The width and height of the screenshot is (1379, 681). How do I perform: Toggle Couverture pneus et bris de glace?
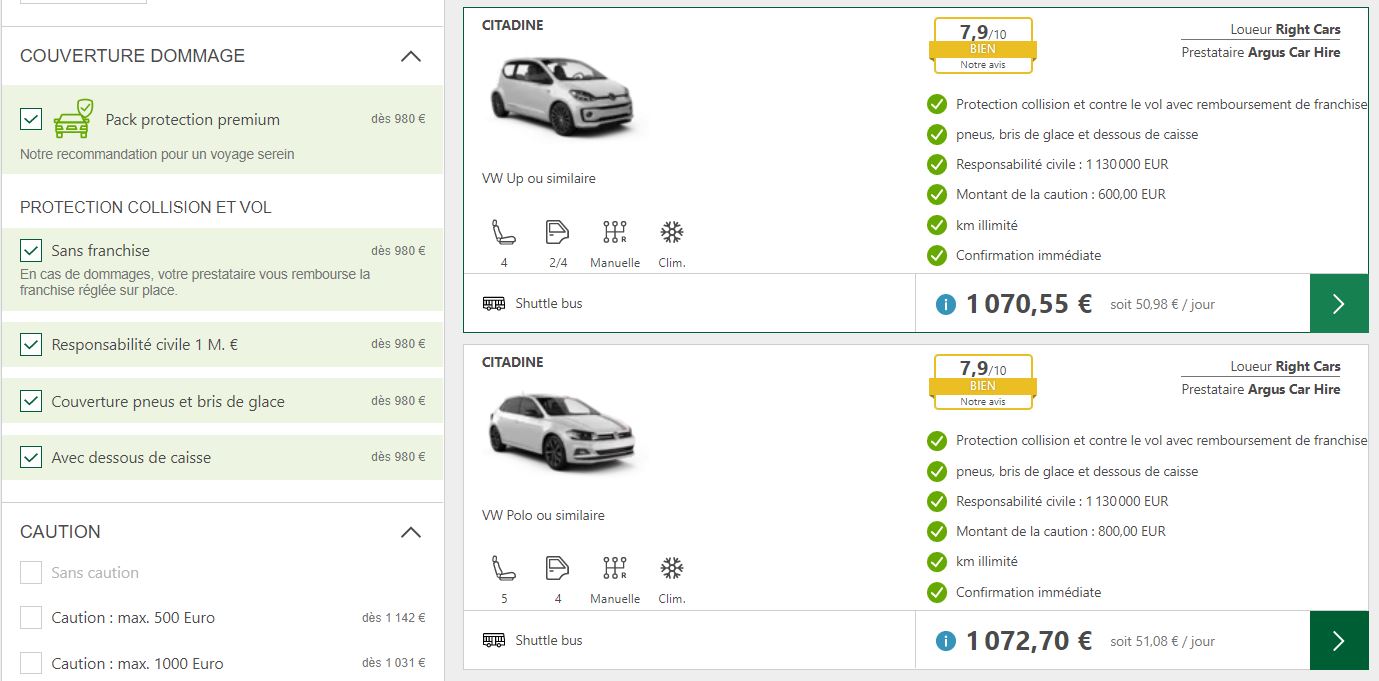pyautogui.click(x=31, y=402)
